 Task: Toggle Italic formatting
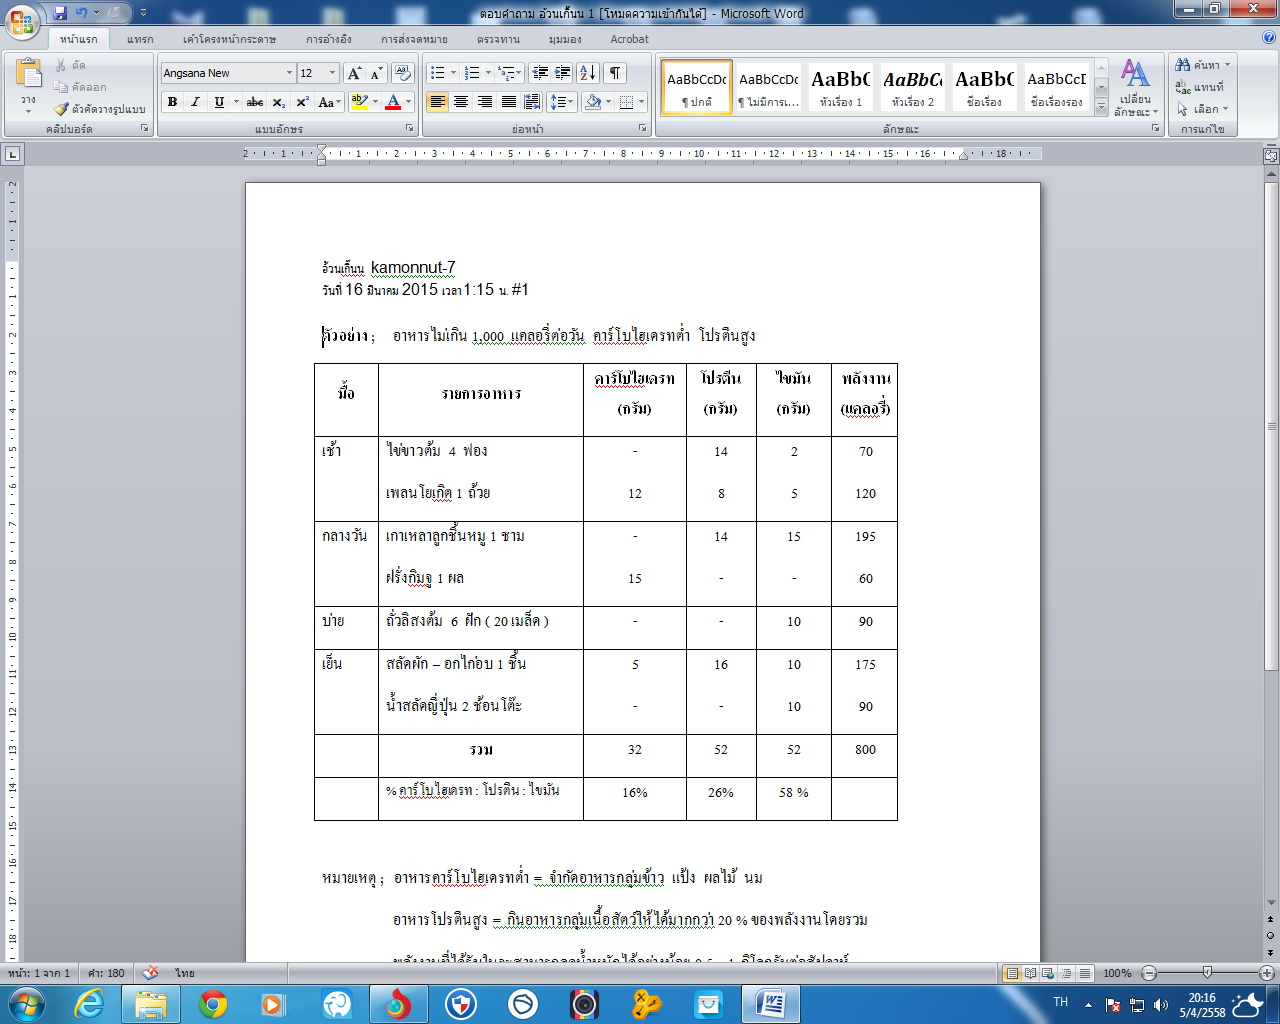point(195,102)
